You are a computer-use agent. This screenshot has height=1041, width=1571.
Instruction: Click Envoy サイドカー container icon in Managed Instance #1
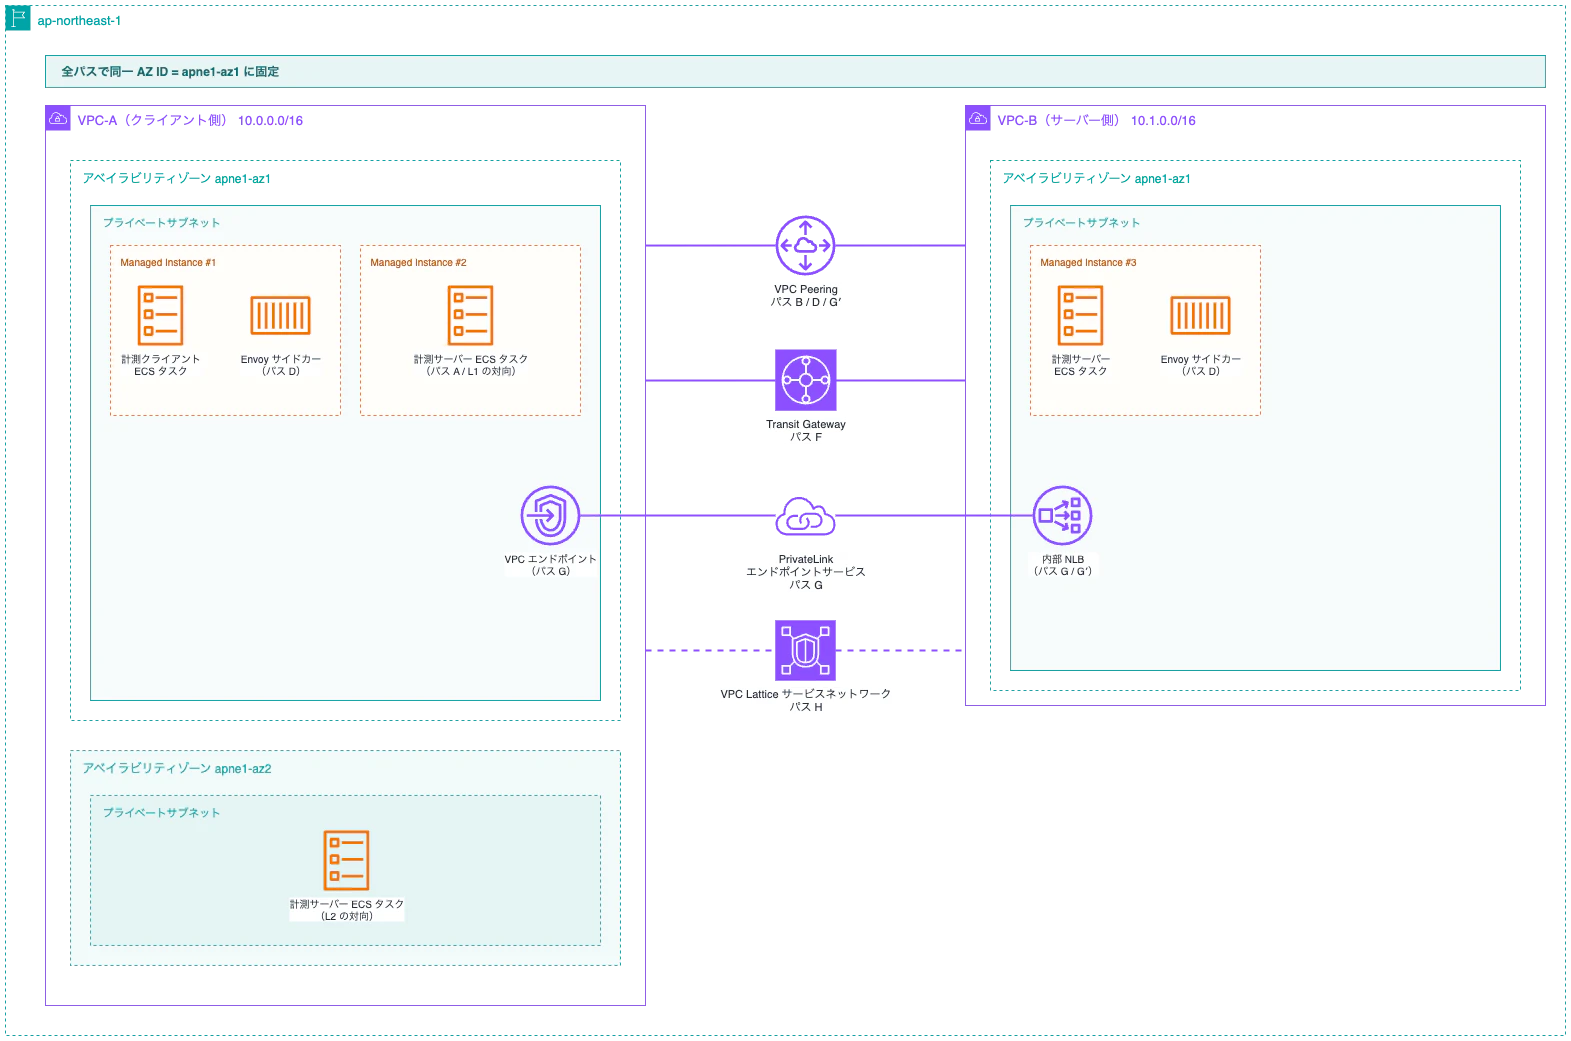coord(280,315)
